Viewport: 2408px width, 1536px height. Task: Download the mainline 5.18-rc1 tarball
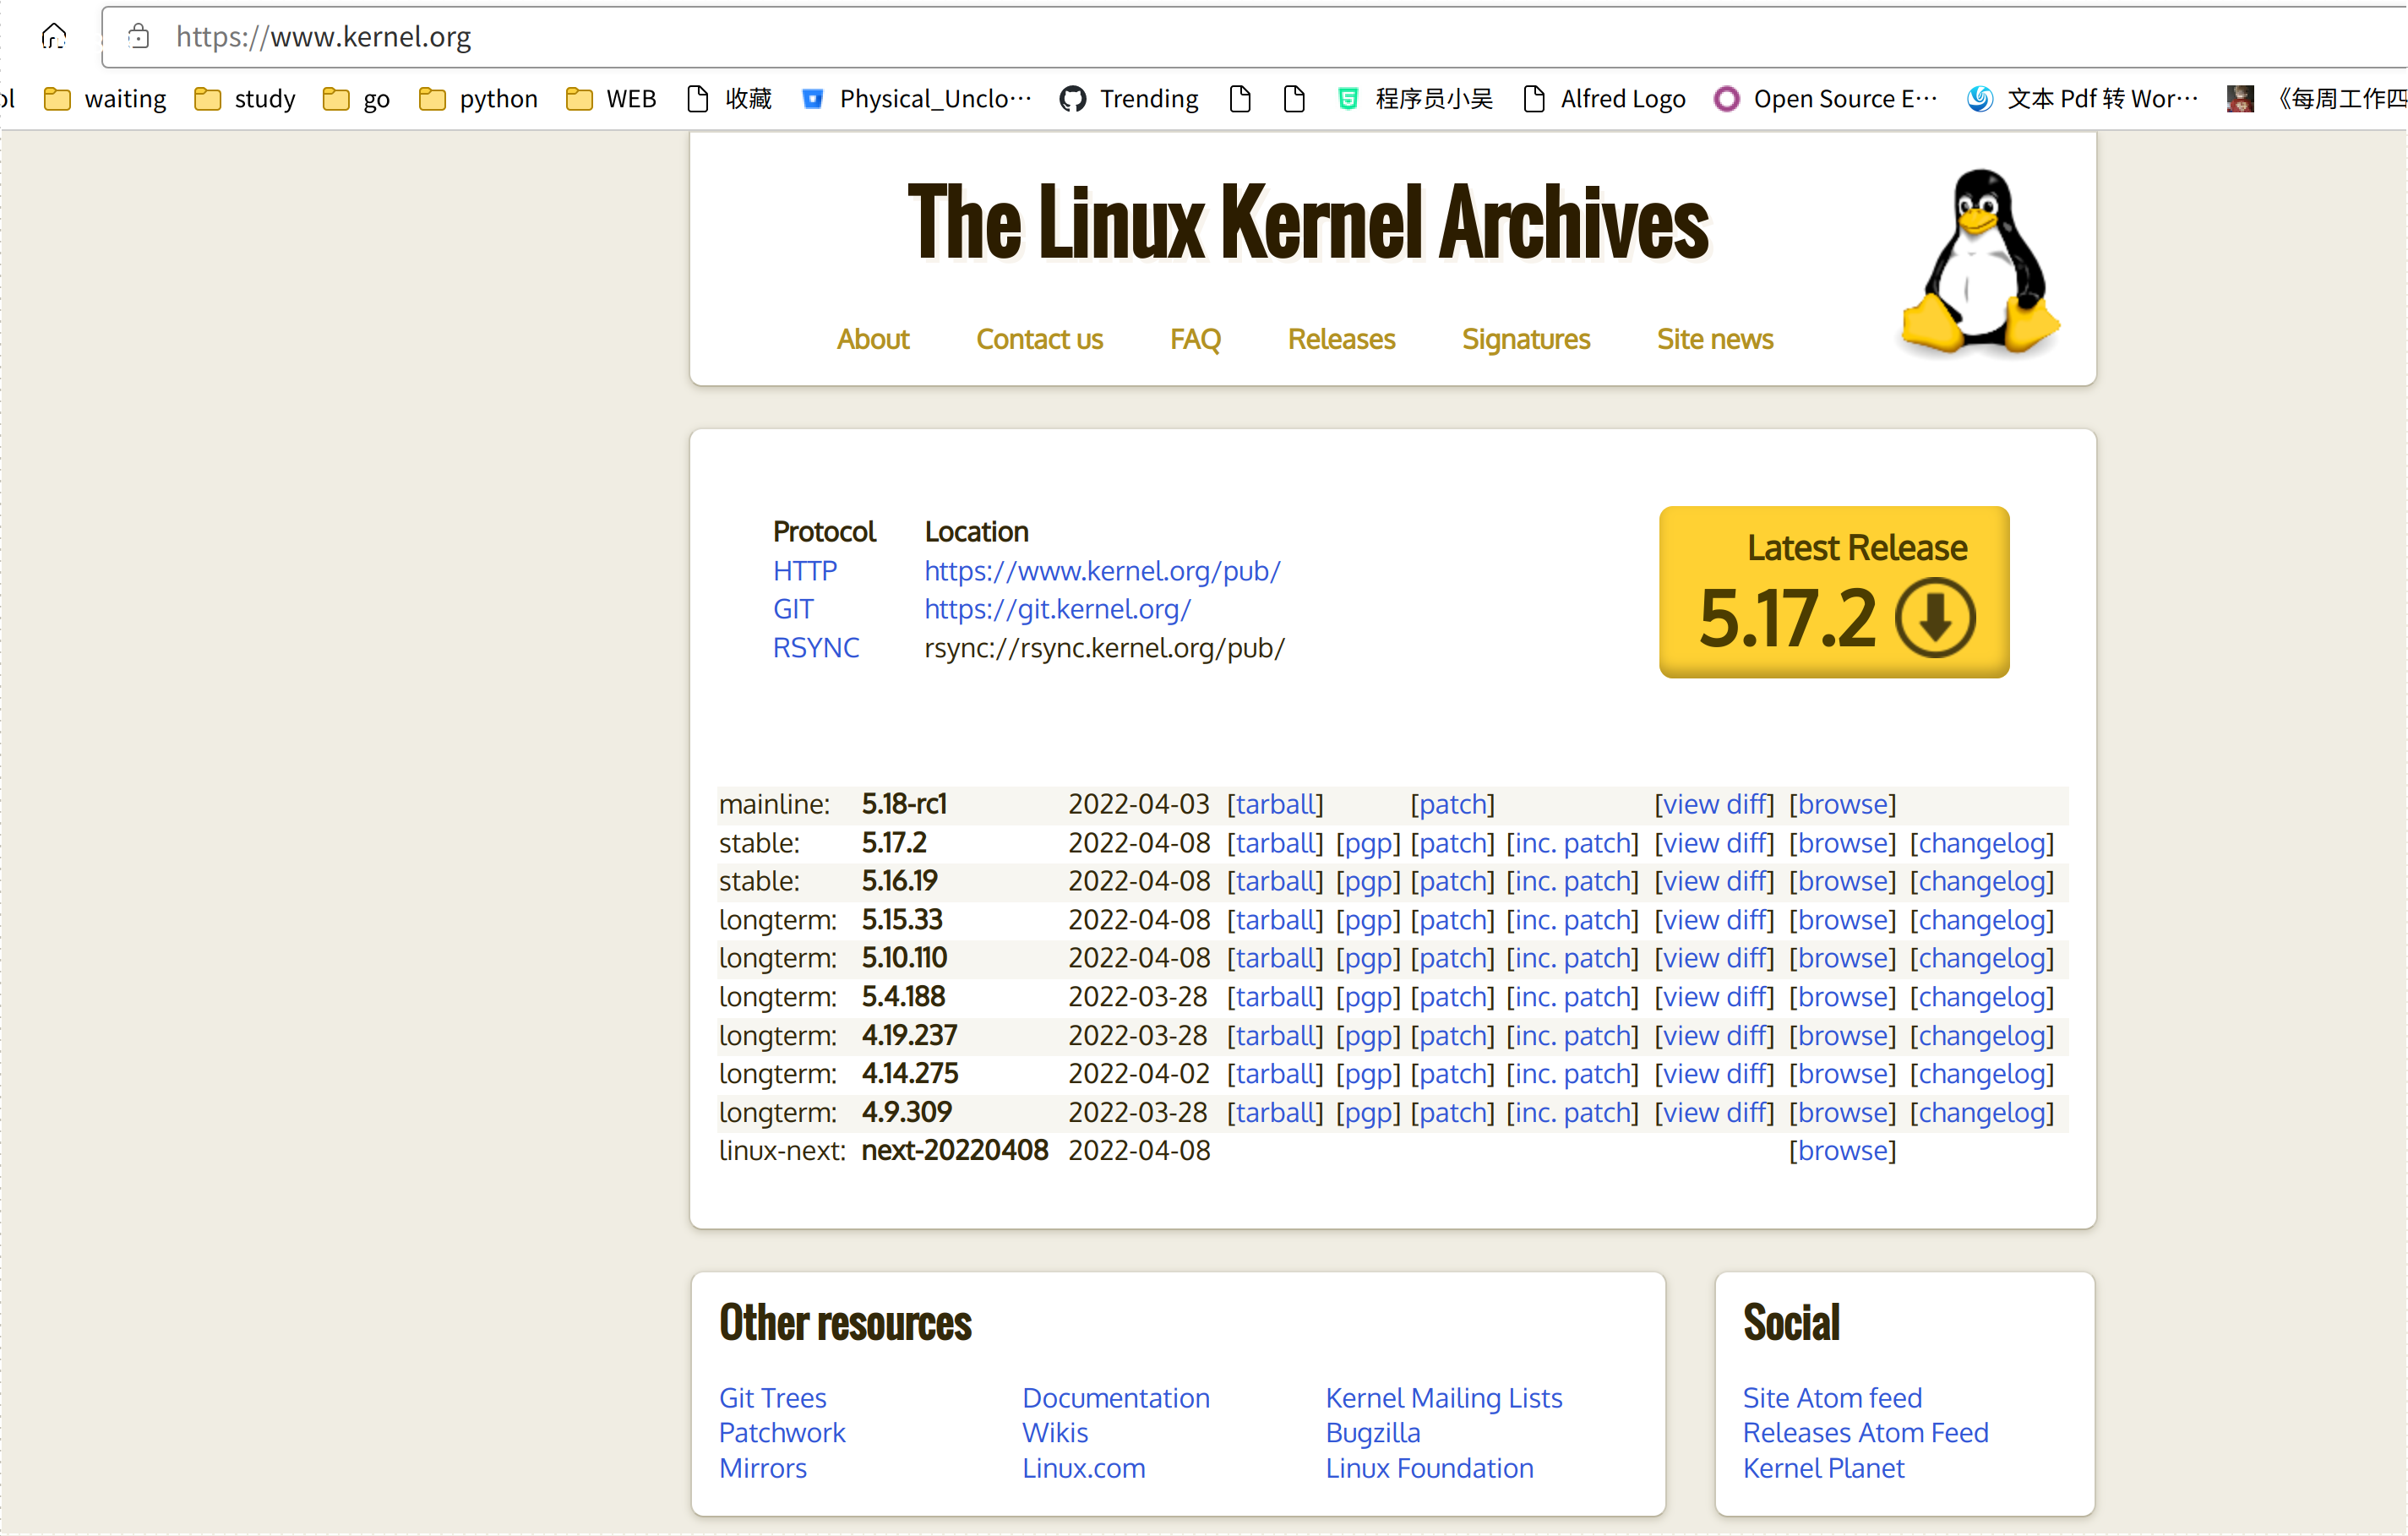click(1275, 804)
